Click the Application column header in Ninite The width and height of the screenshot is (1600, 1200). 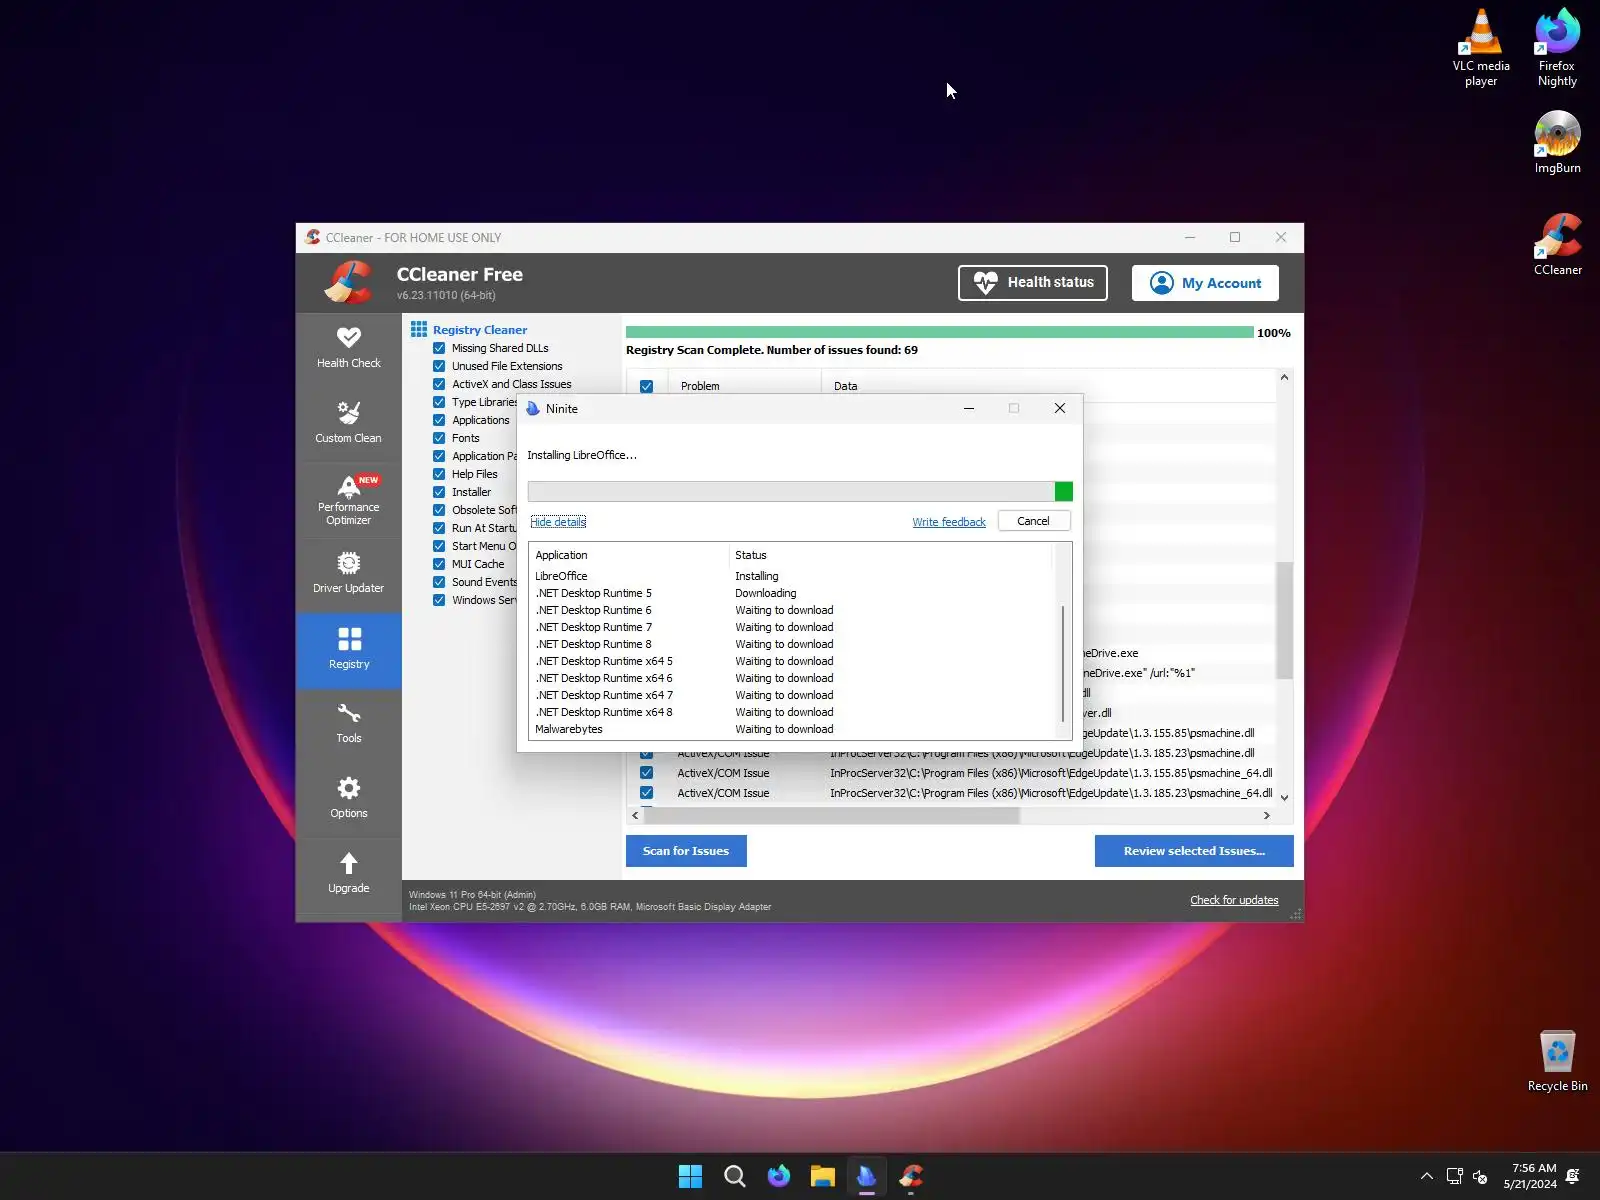pyautogui.click(x=630, y=555)
